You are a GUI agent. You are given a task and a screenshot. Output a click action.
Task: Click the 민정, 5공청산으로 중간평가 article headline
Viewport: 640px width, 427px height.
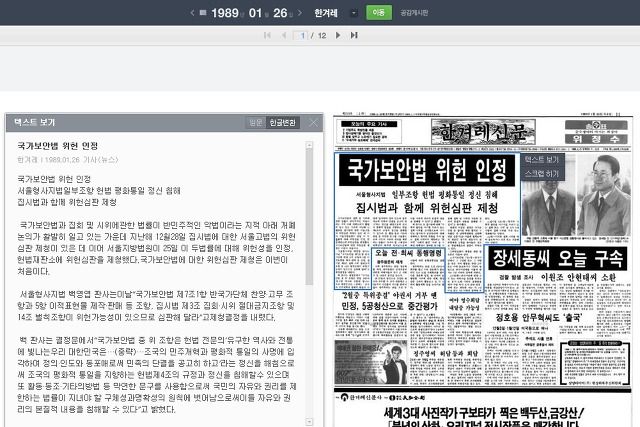(389, 306)
